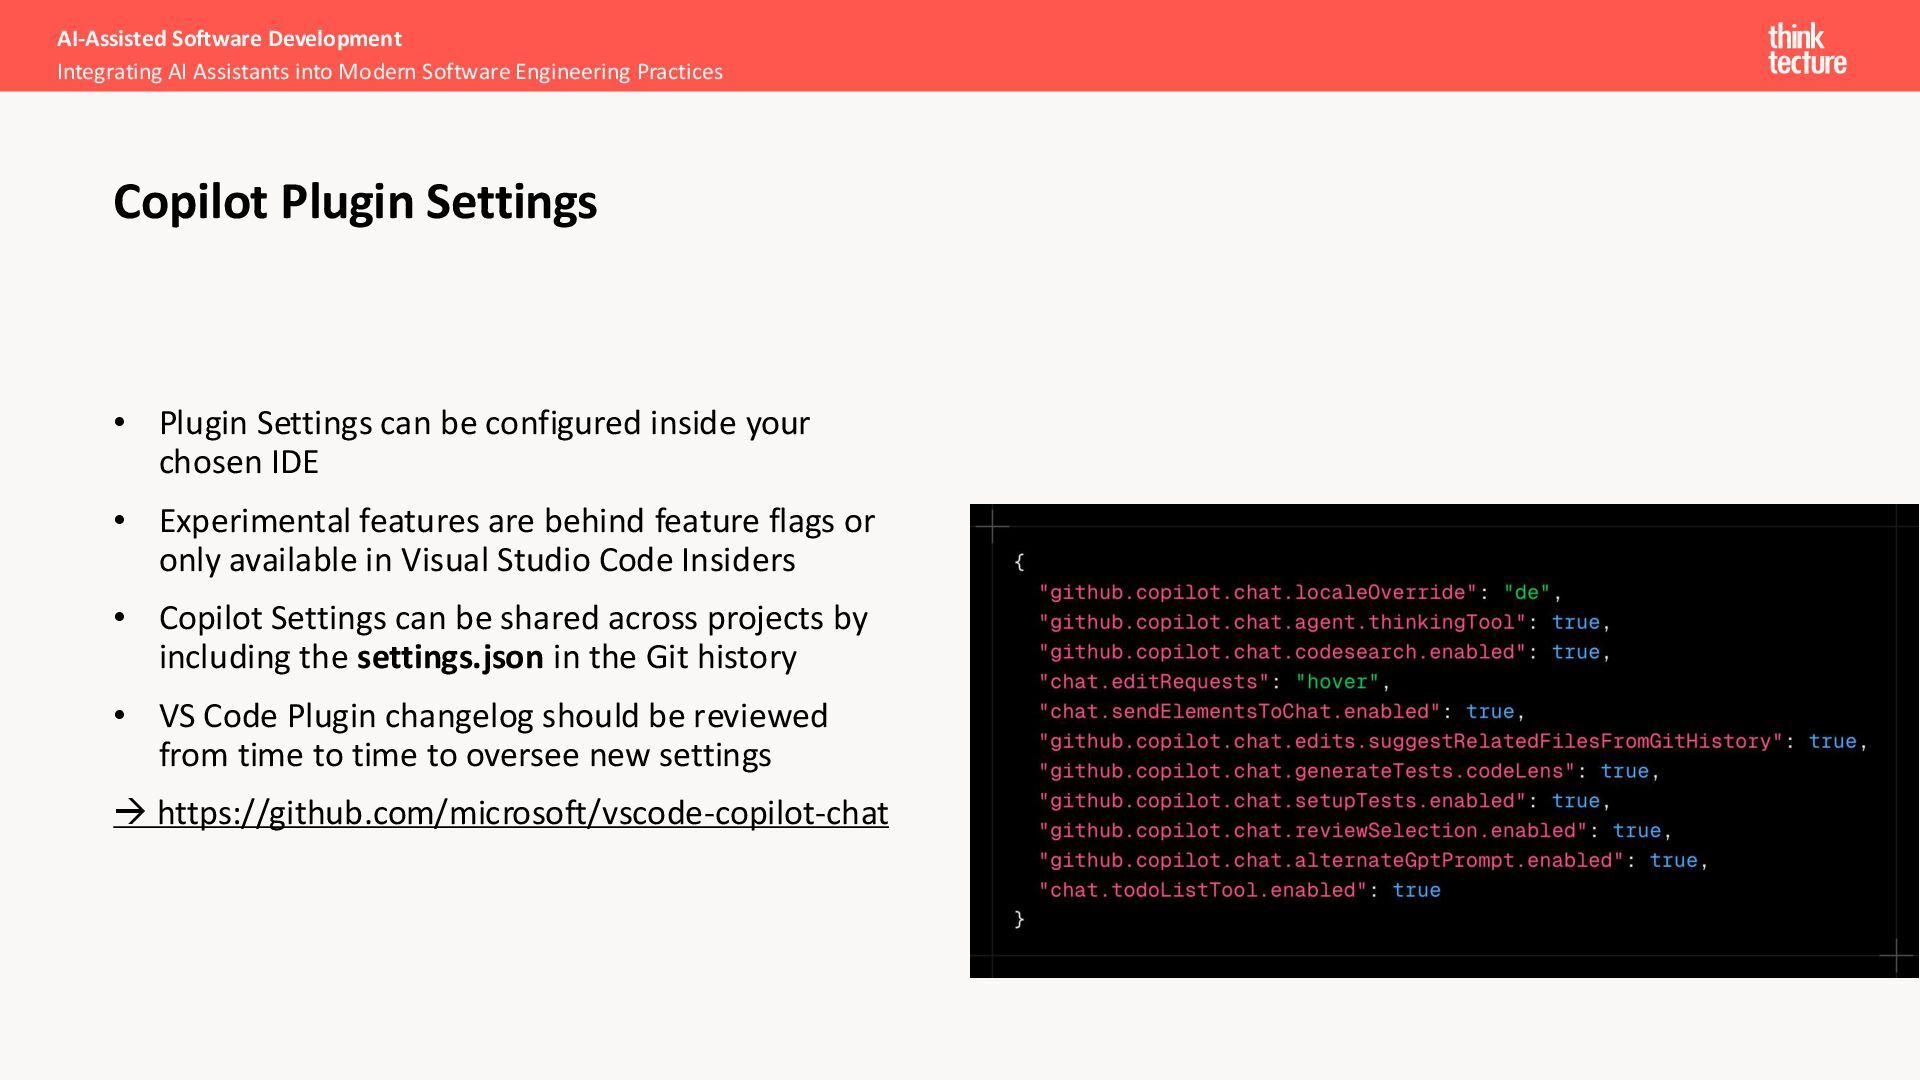1920x1080 pixels.
Task: Click the "de" locale value
Action: click(x=1526, y=593)
